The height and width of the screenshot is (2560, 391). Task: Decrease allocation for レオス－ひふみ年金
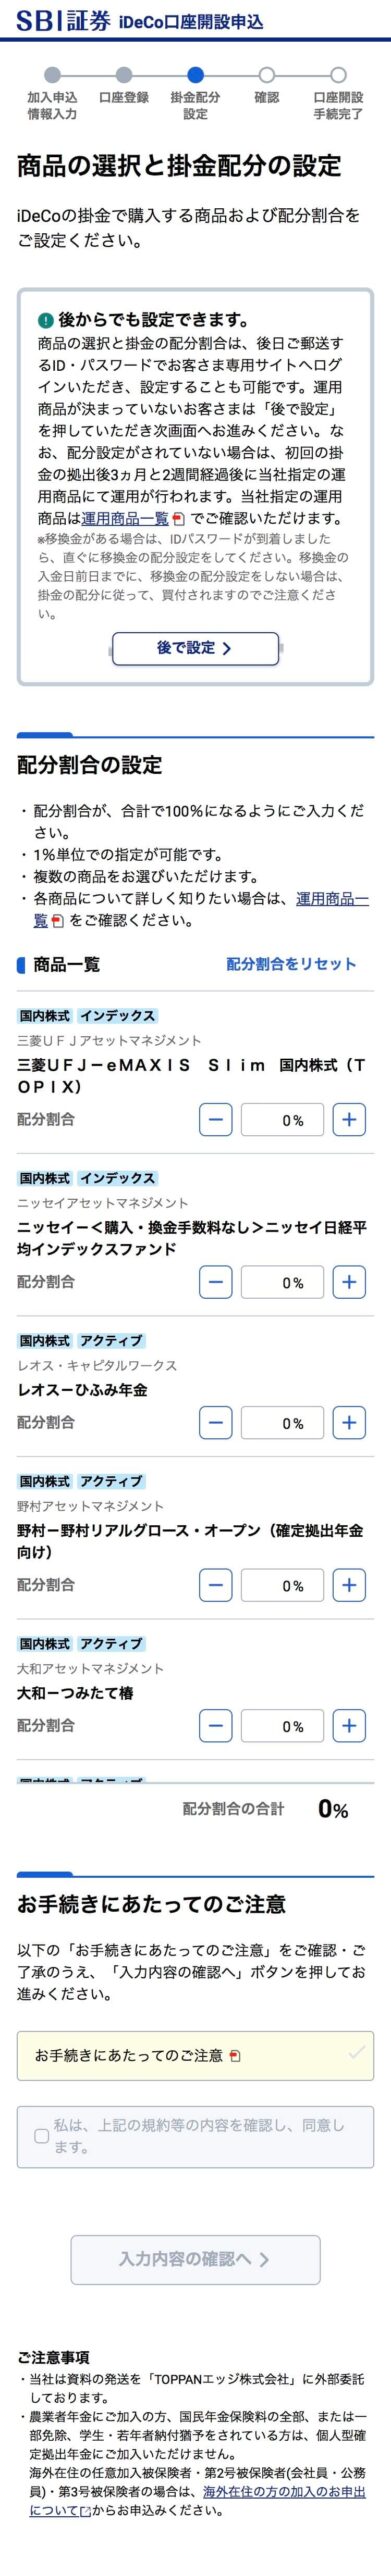216,1422
